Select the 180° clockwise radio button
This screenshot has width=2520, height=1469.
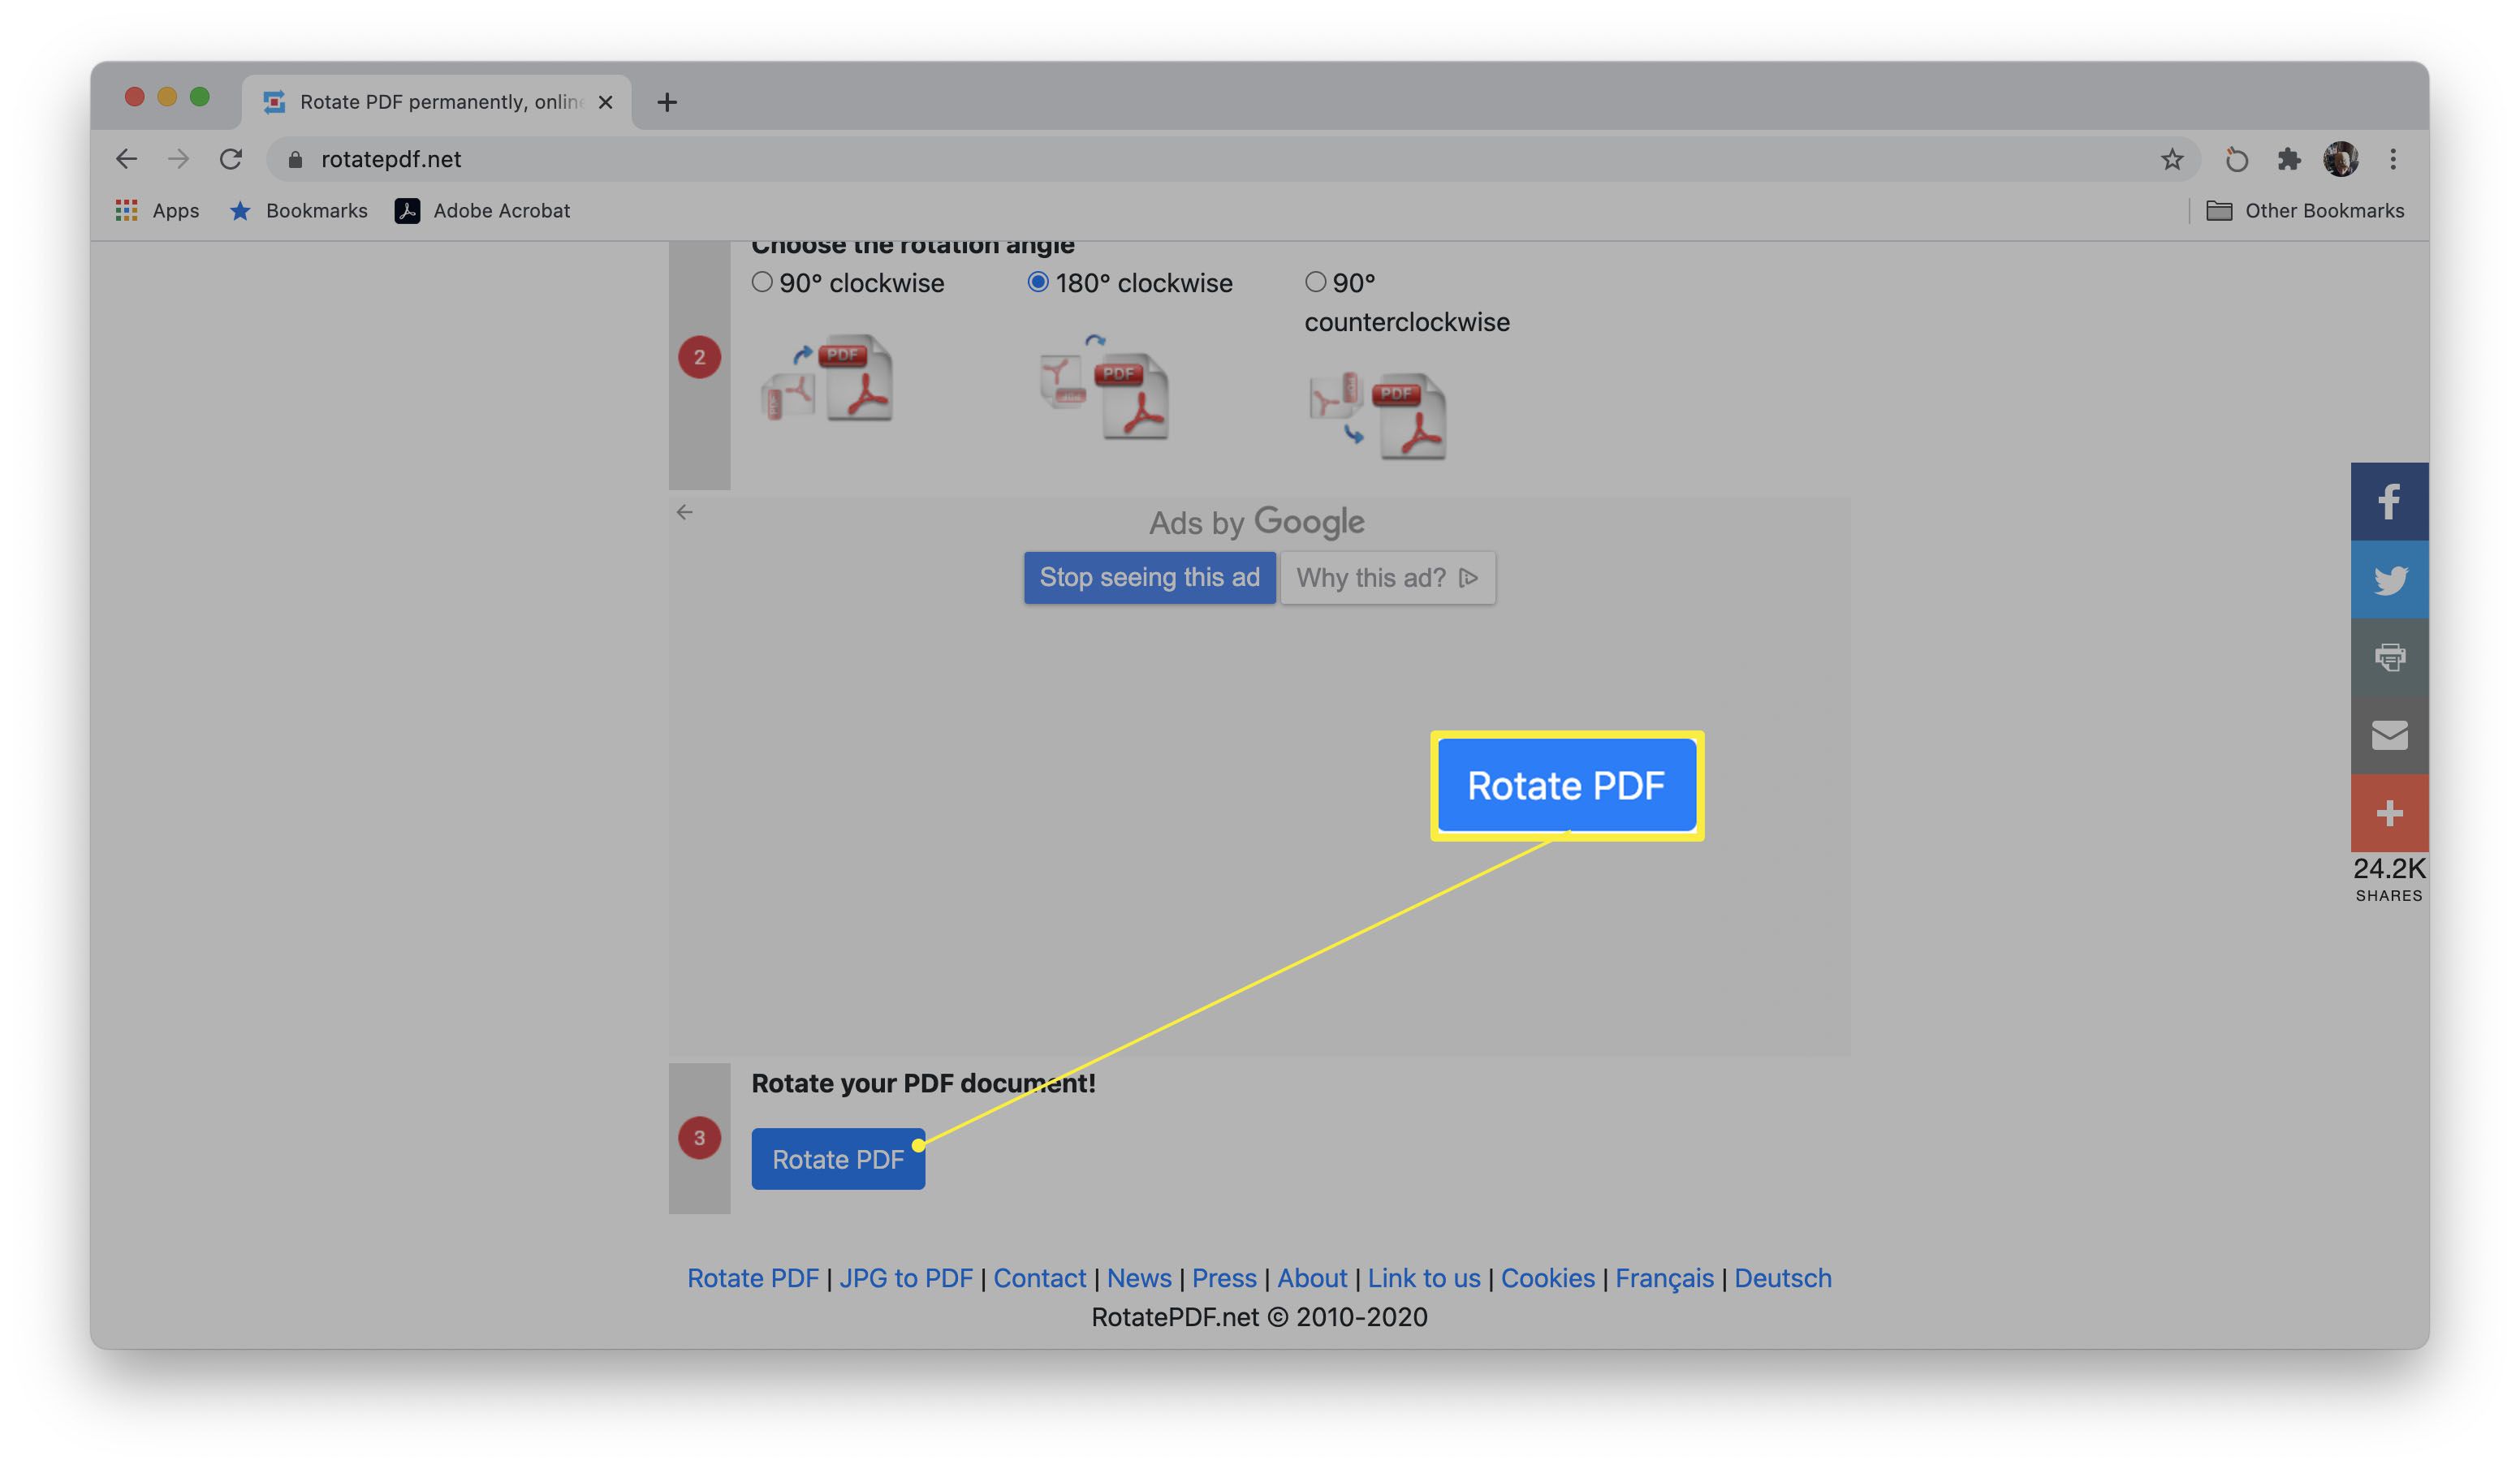point(1038,282)
